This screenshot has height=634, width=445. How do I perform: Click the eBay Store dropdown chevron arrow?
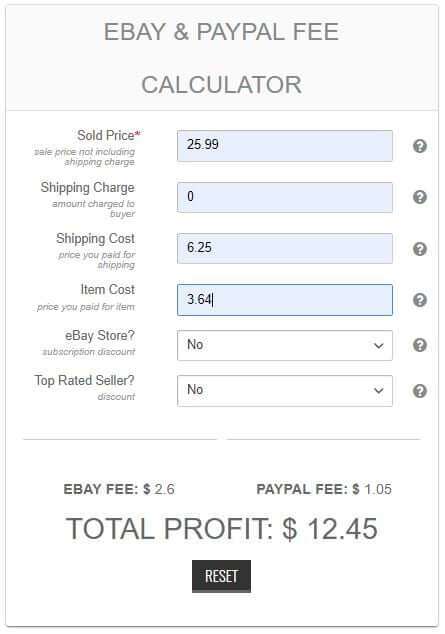(378, 346)
